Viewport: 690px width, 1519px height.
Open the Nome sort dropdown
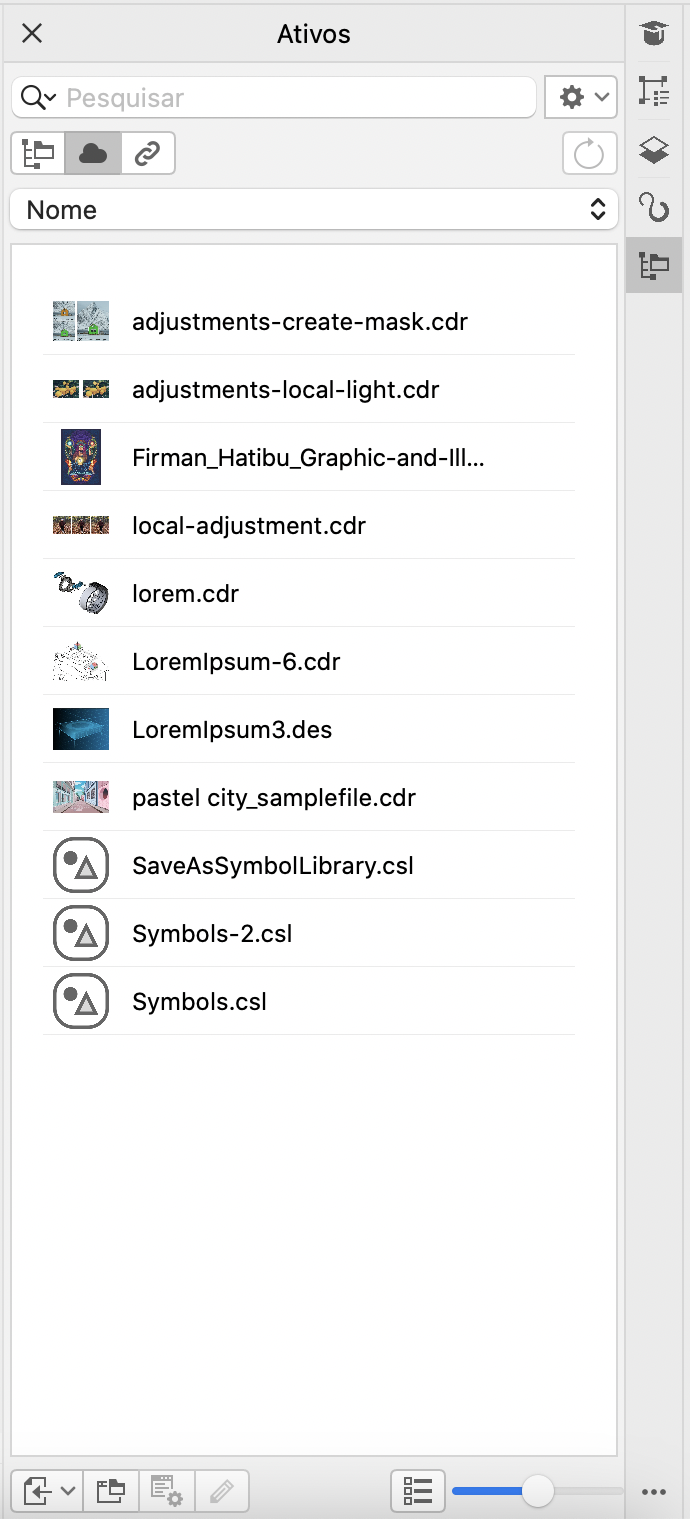(314, 210)
